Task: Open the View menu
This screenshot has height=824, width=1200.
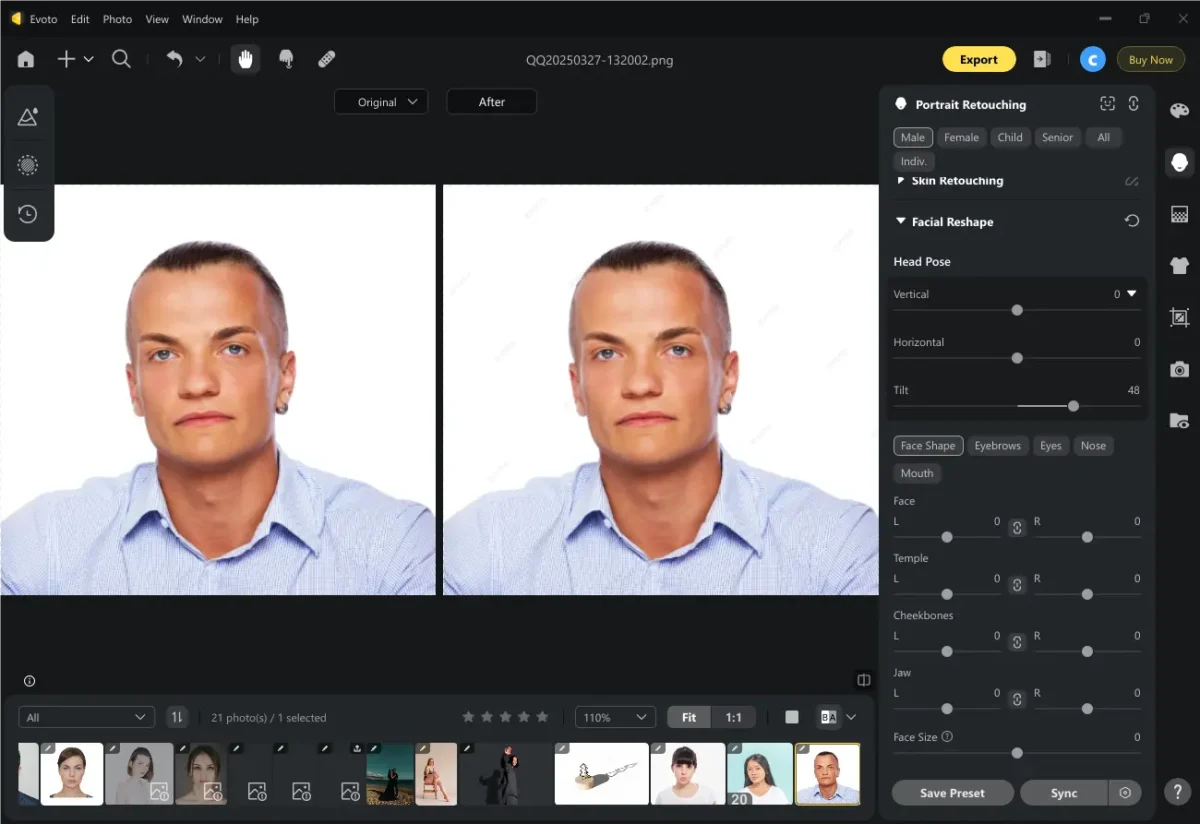Action: 157,19
